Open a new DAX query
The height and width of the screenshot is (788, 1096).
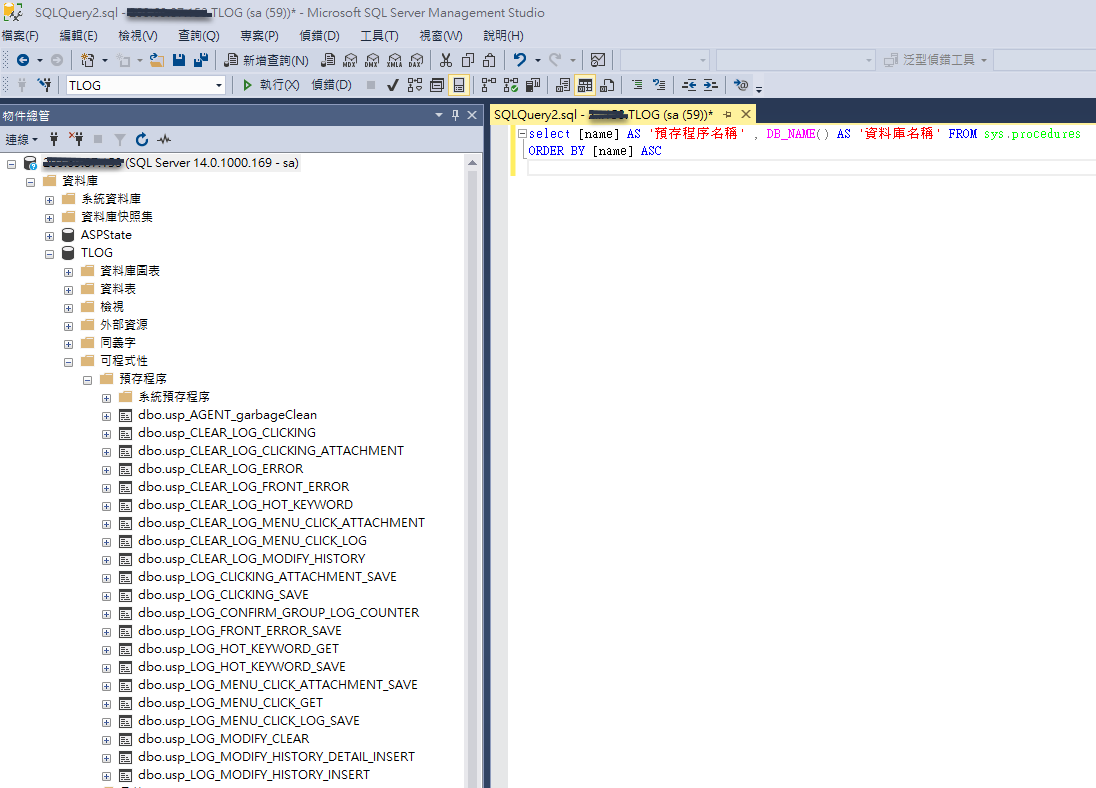pos(417,60)
